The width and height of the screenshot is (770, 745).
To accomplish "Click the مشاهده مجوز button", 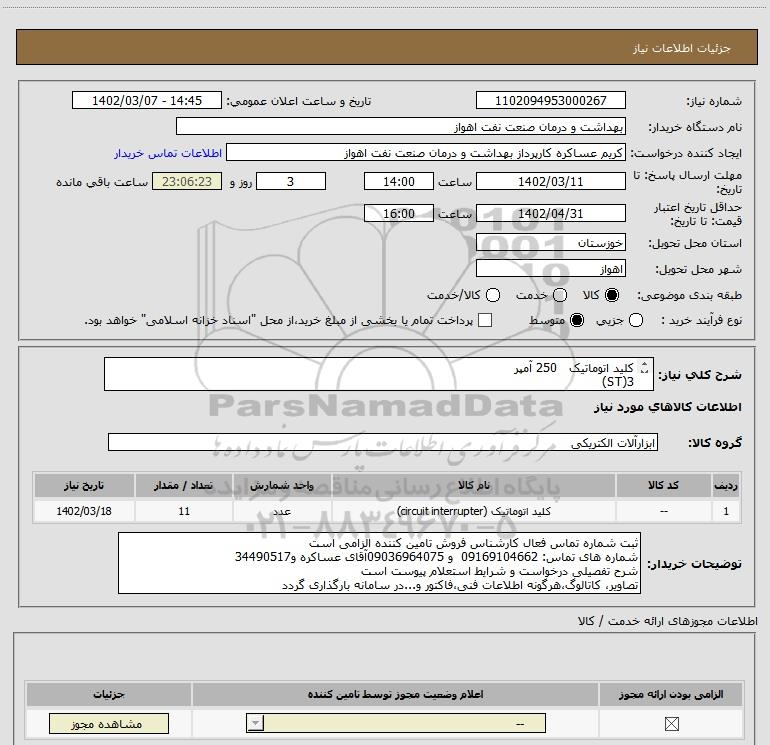I will 109,723.
